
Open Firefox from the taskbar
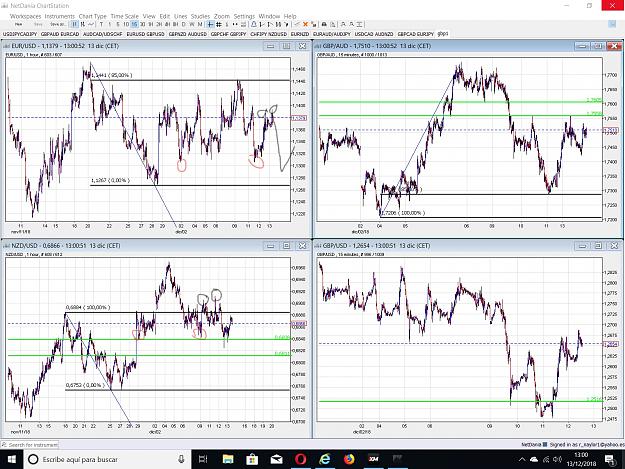point(350,459)
